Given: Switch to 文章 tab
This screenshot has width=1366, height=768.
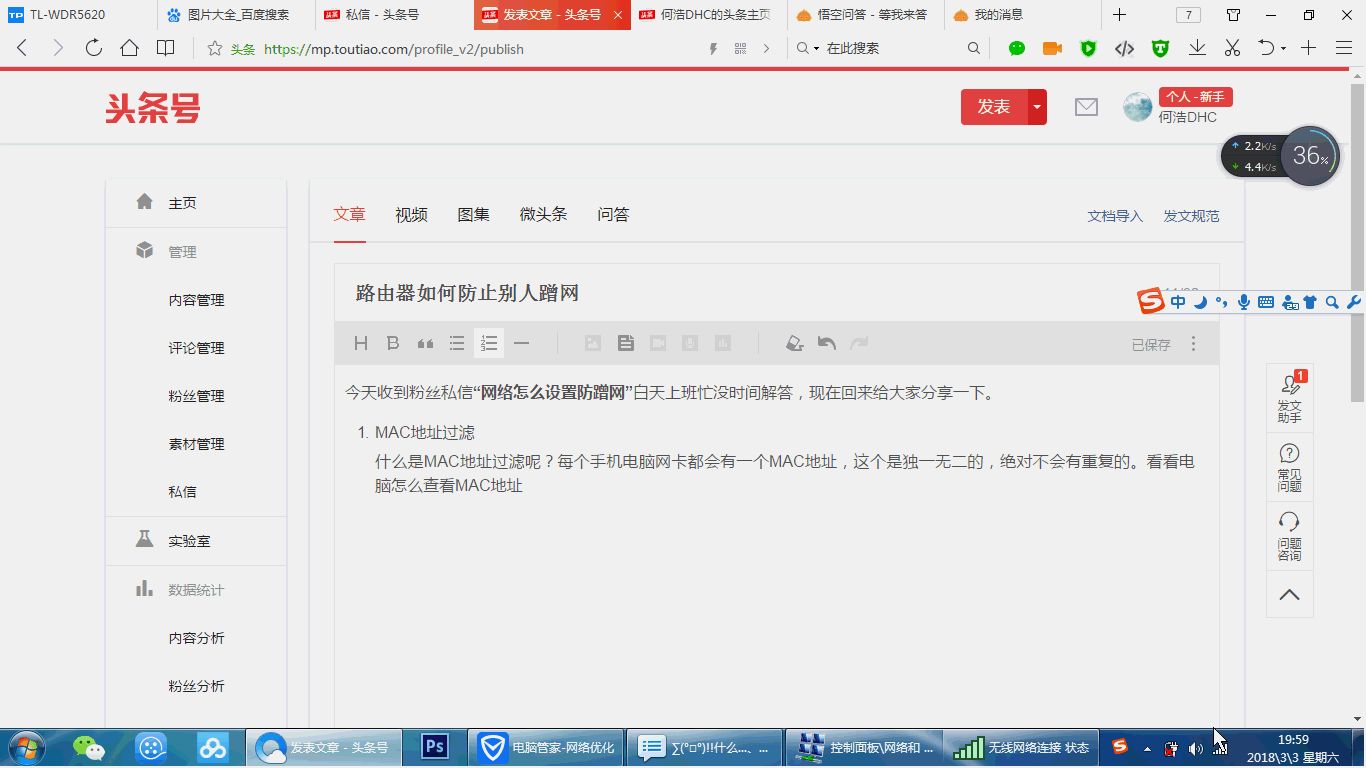Looking at the screenshot, I should (349, 214).
